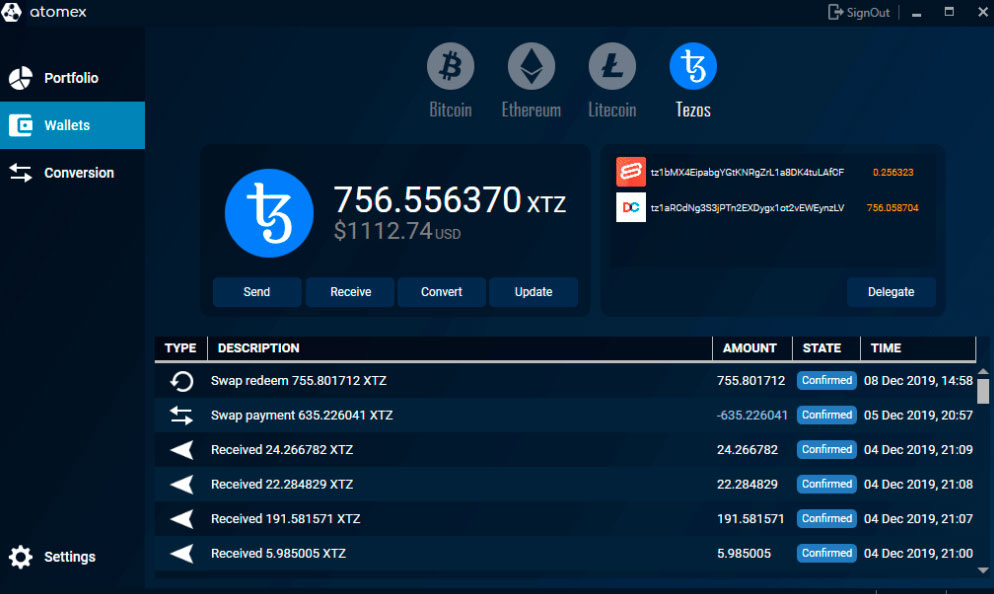Sort by the AMOUNT column header
The height and width of the screenshot is (594, 994).
752,348
